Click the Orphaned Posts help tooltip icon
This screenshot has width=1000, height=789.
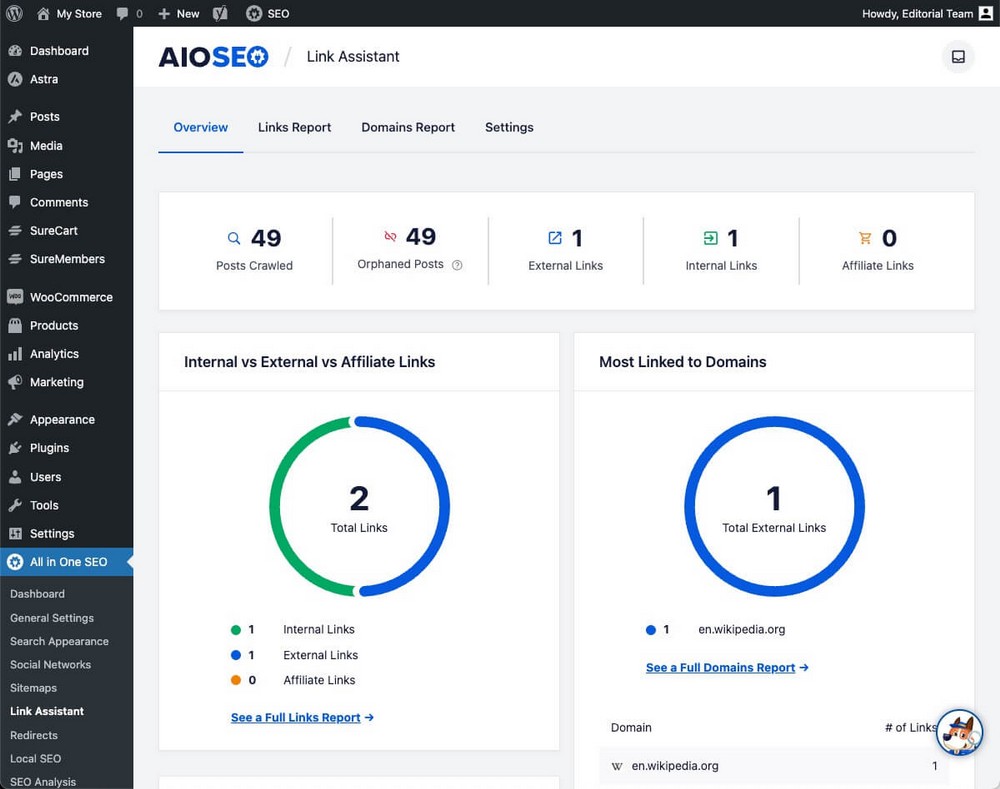[457, 265]
